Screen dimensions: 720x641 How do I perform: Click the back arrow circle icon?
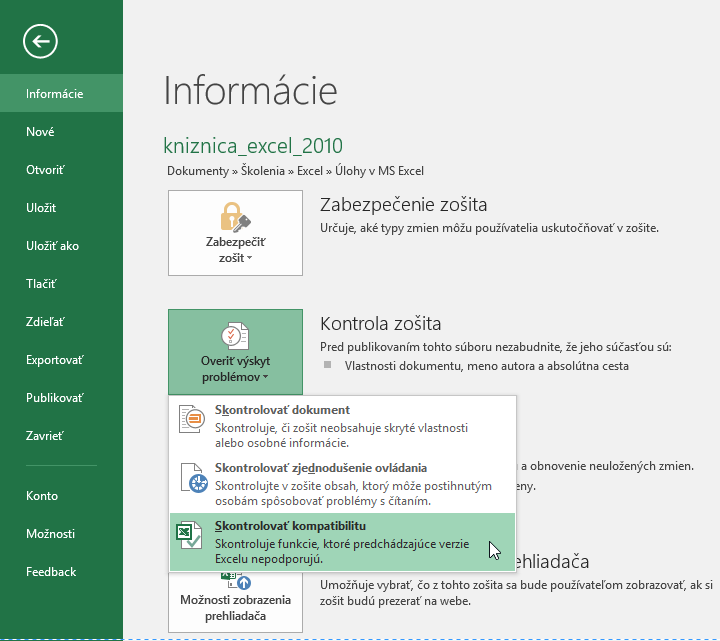click(40, 41)
